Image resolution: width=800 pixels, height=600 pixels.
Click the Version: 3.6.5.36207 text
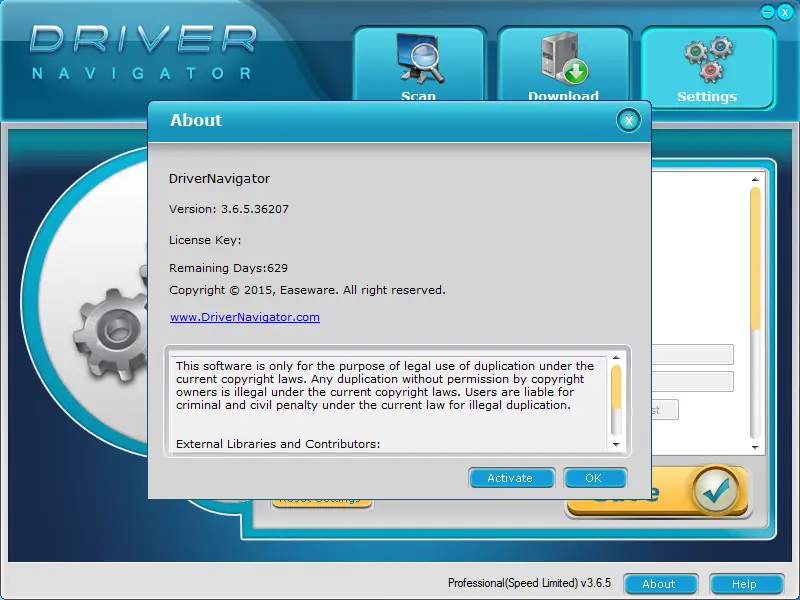[x=229, y=209]
